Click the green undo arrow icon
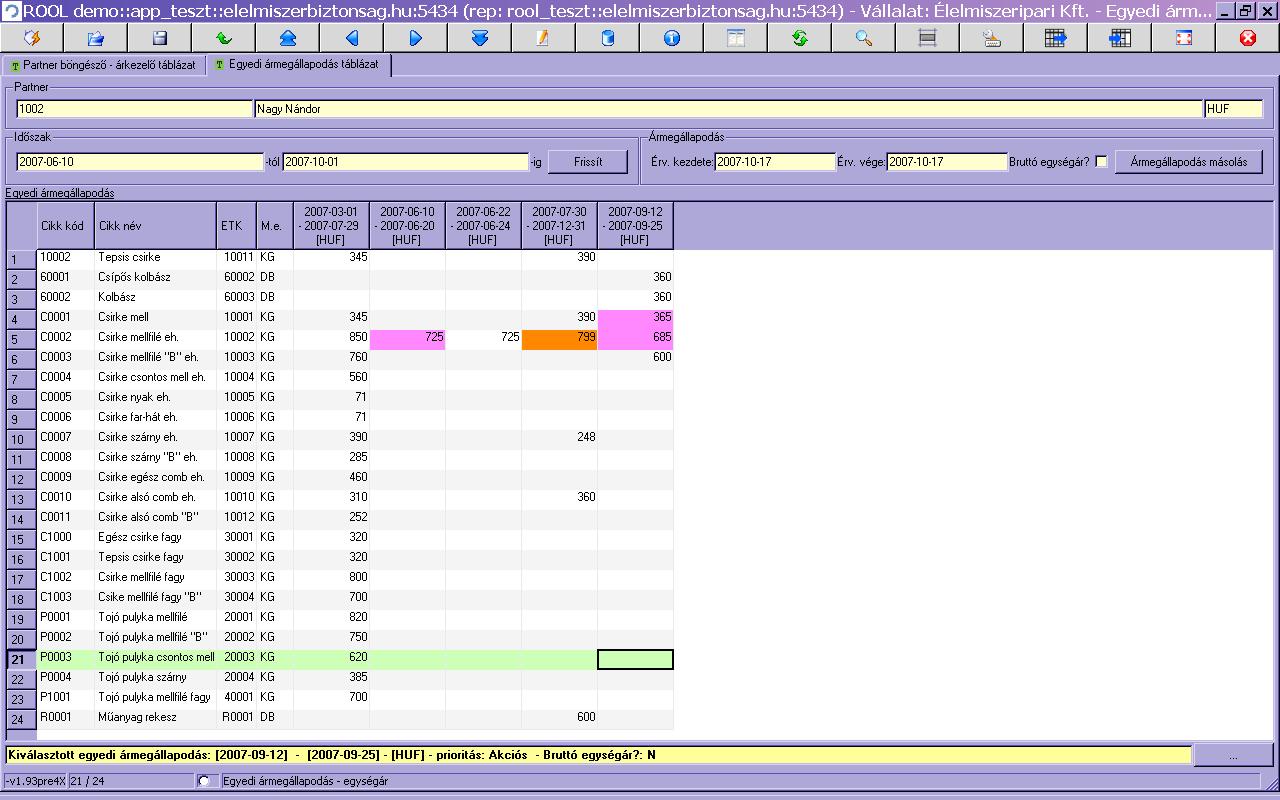 224,38
